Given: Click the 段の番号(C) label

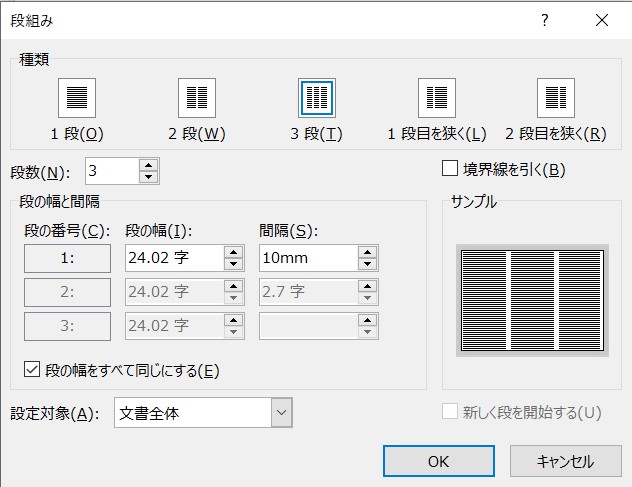Looking at the screenshot, I should coord(67,231).
